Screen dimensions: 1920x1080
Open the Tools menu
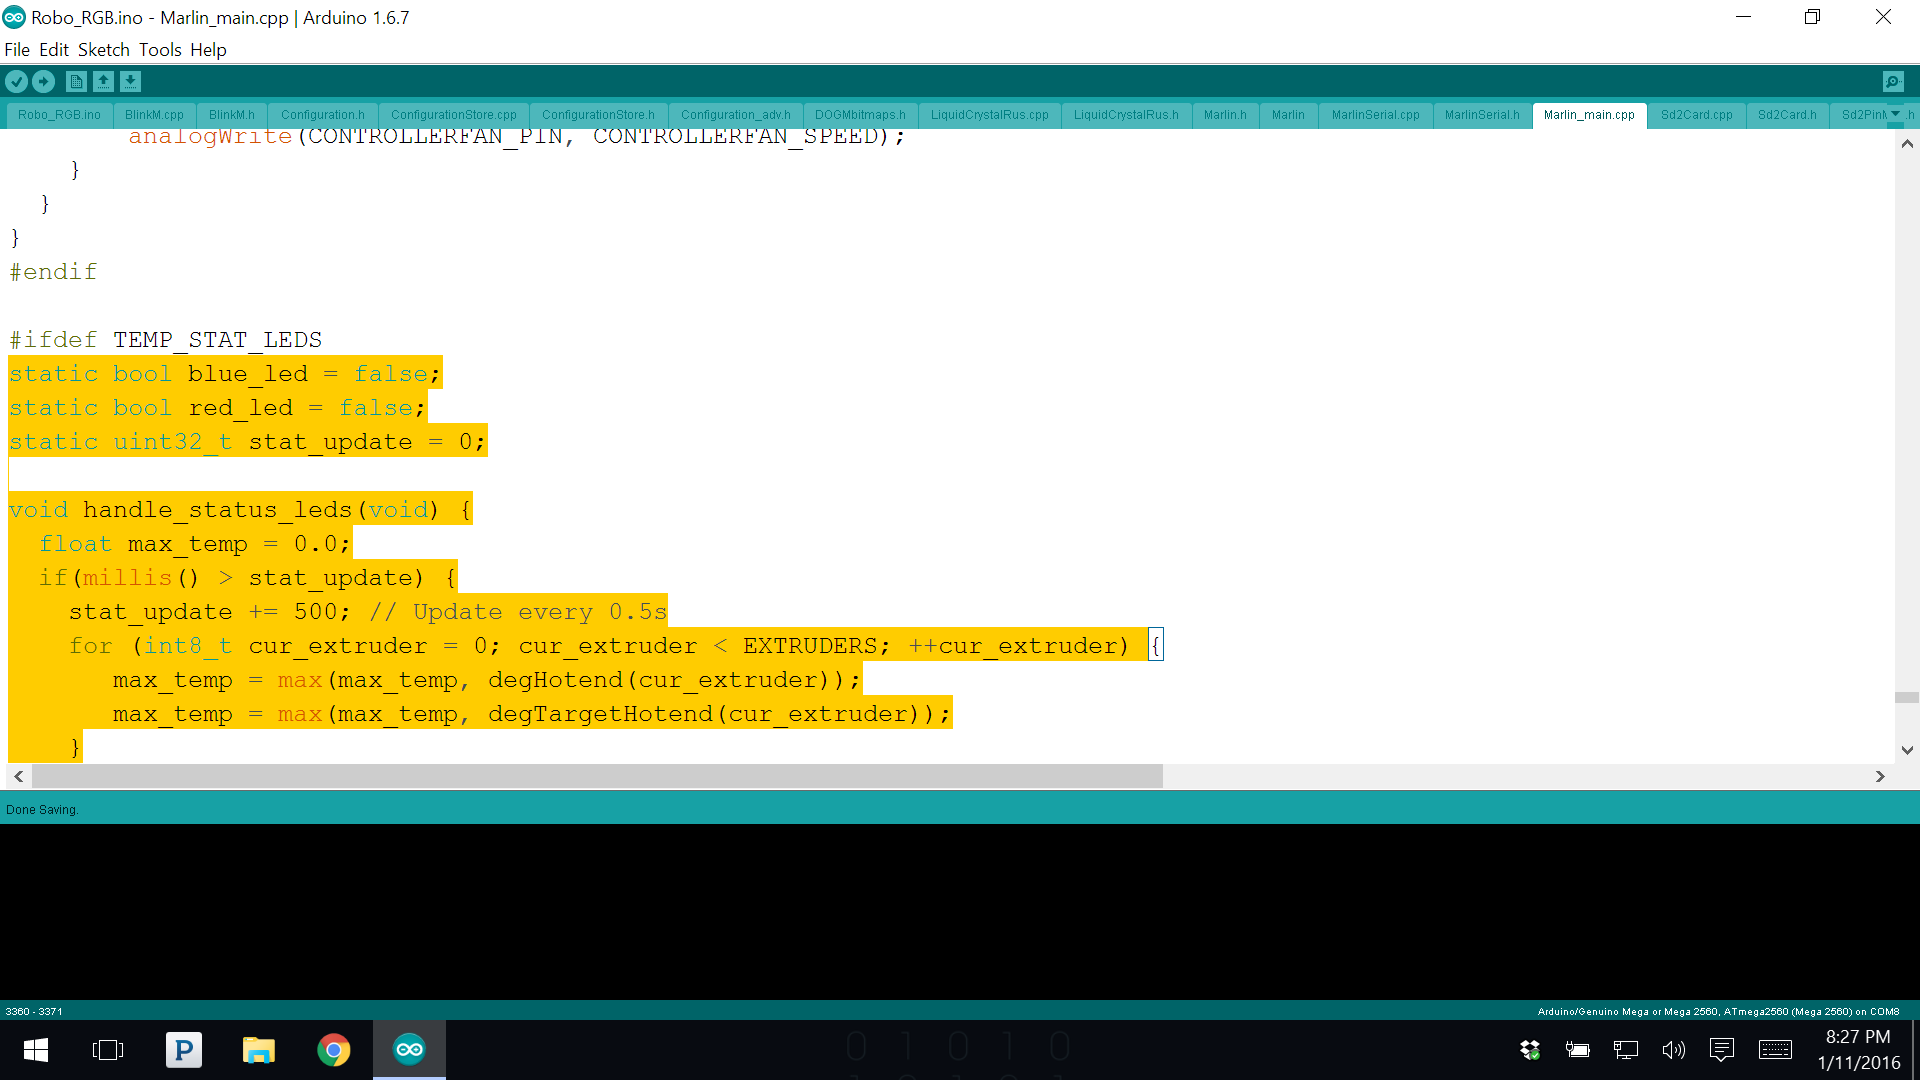pyautogui.click(x=160, y=50)
